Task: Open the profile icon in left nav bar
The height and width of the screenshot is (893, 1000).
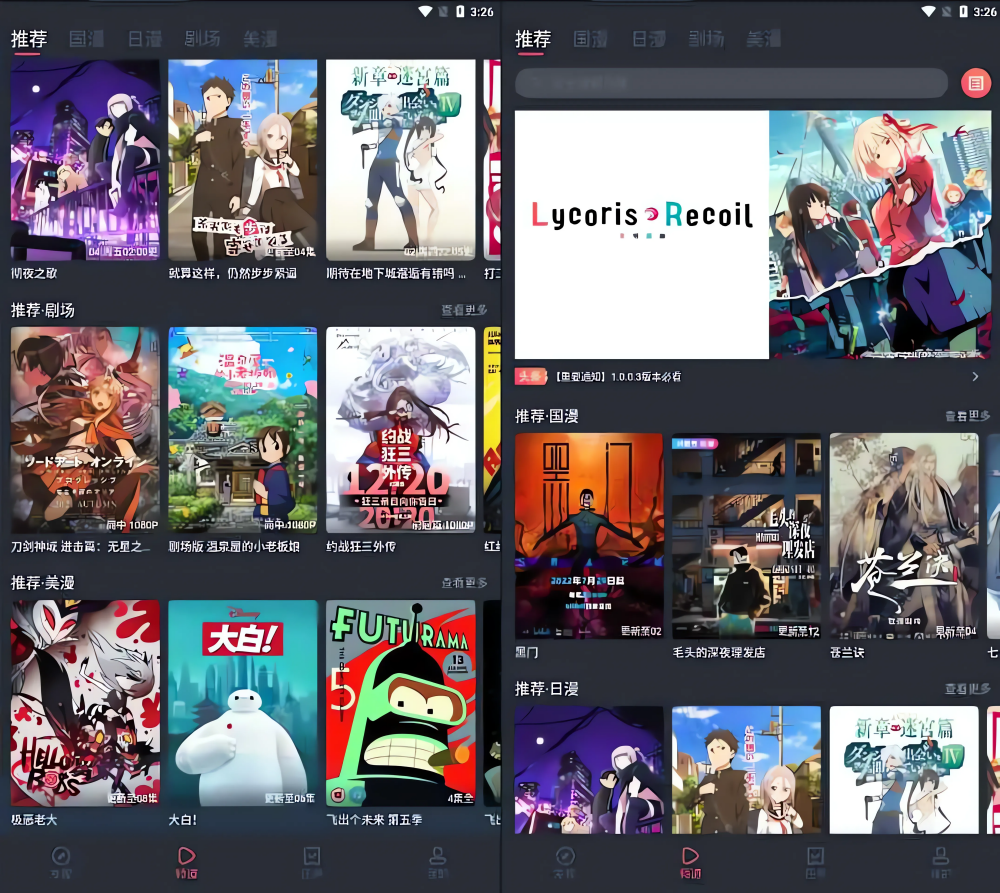Action: (x=438, y=856)
